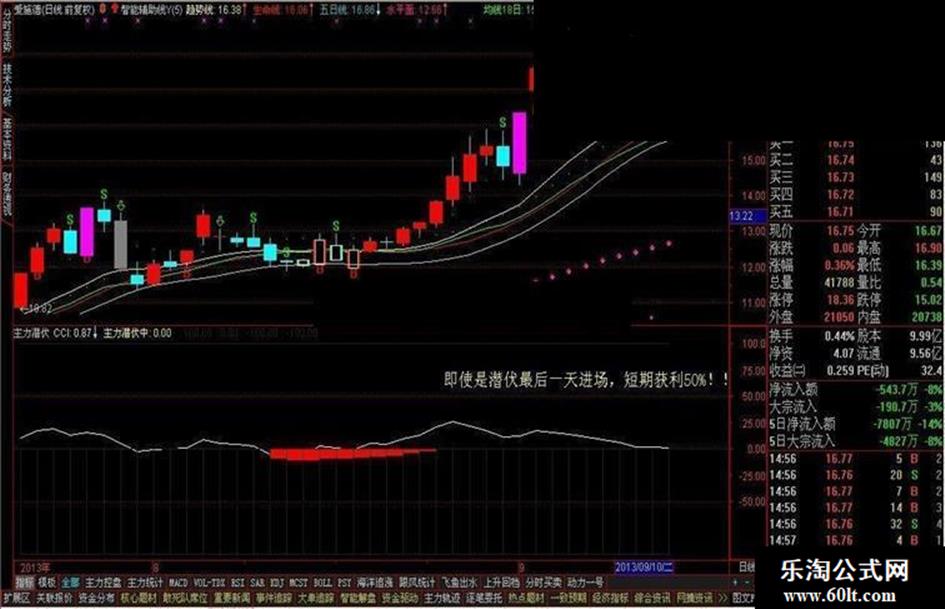The image size is (945, 609).
Task: Click 5日大宗流入 value -4827万
Action: pos(895,441)
